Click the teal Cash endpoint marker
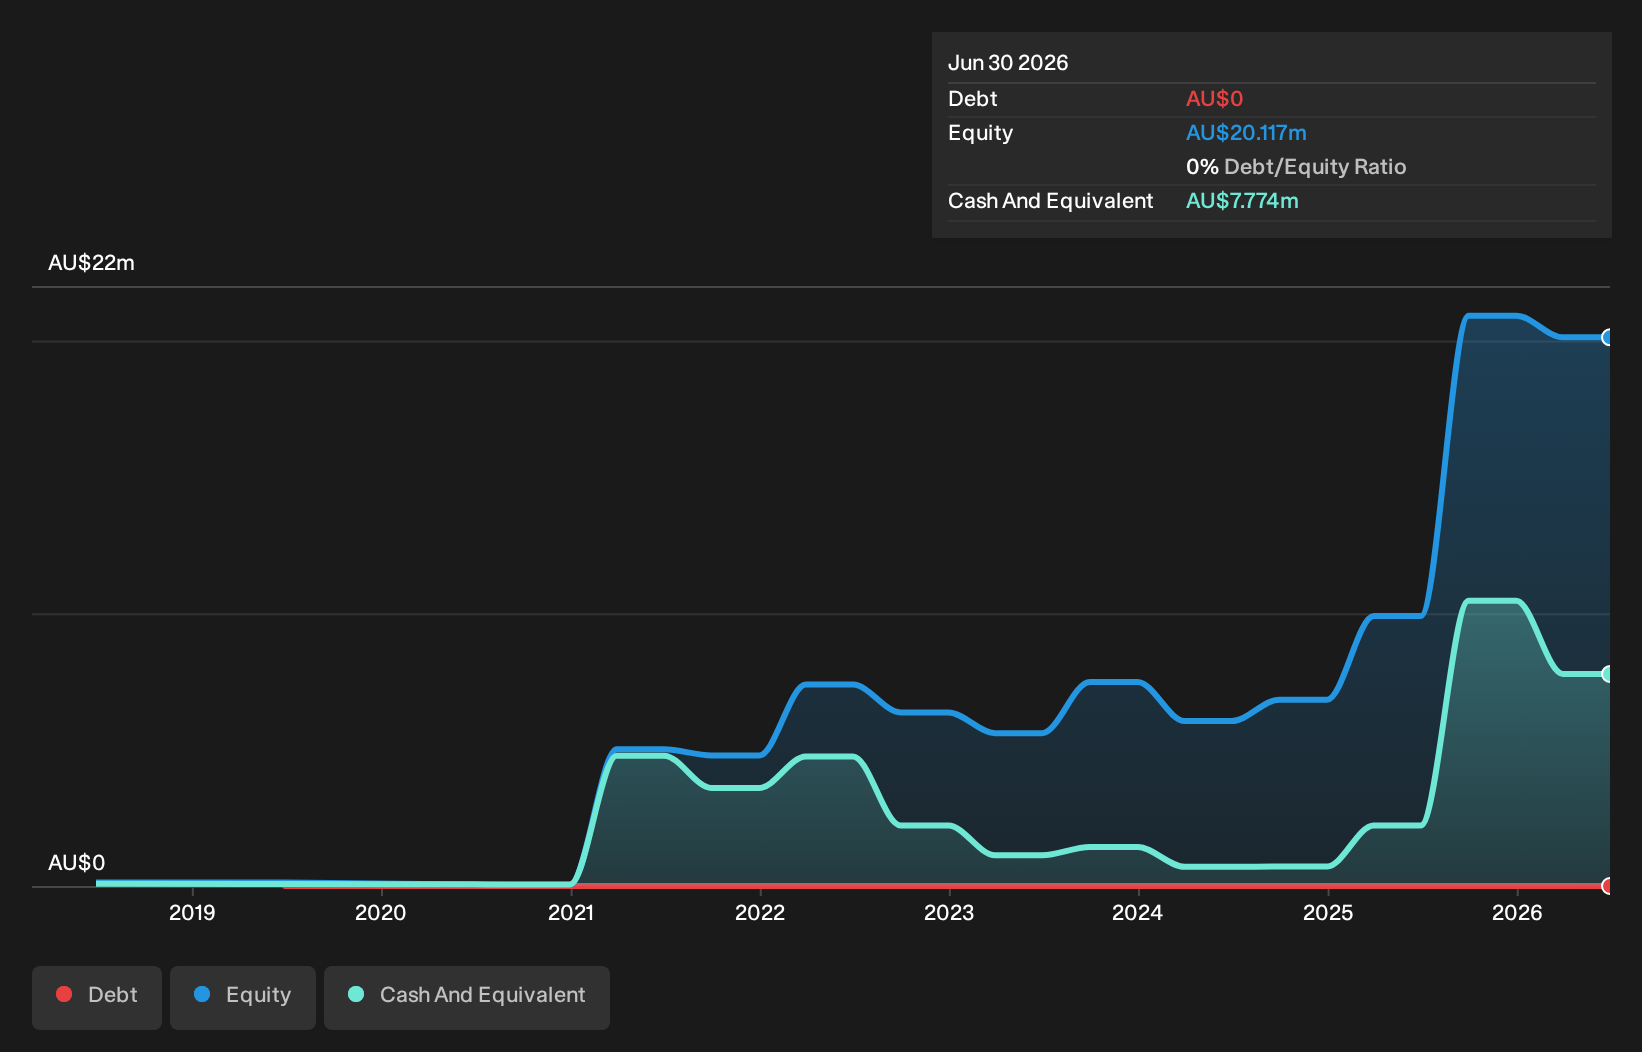This screenshot has height=1052, width=1642. point(1608,674)
